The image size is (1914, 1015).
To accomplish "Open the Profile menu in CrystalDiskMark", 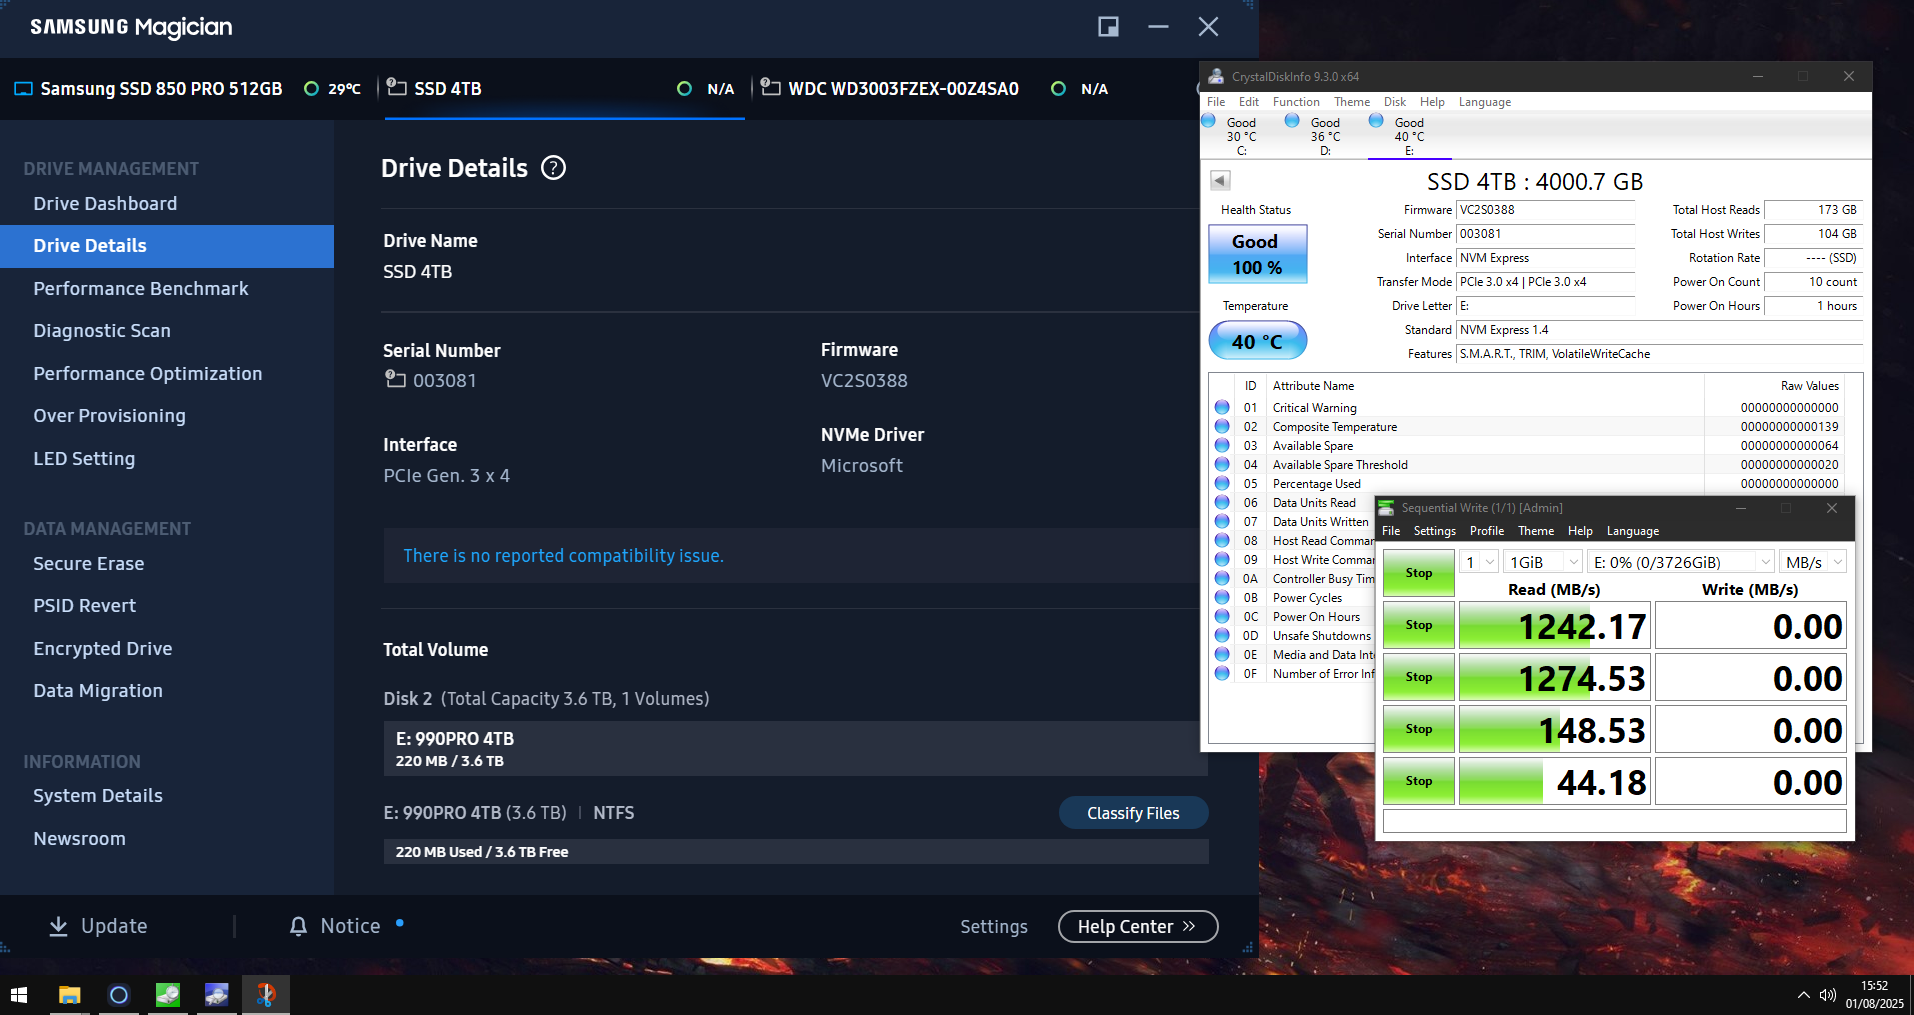I will 1487,531.
